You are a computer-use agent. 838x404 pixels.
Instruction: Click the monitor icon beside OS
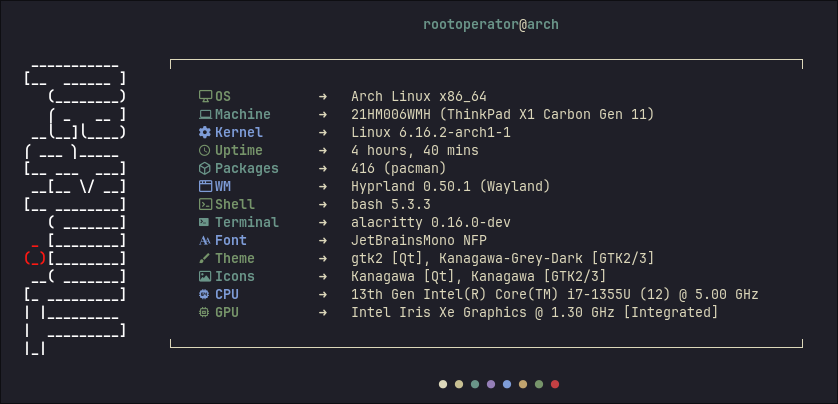point(205,96)
